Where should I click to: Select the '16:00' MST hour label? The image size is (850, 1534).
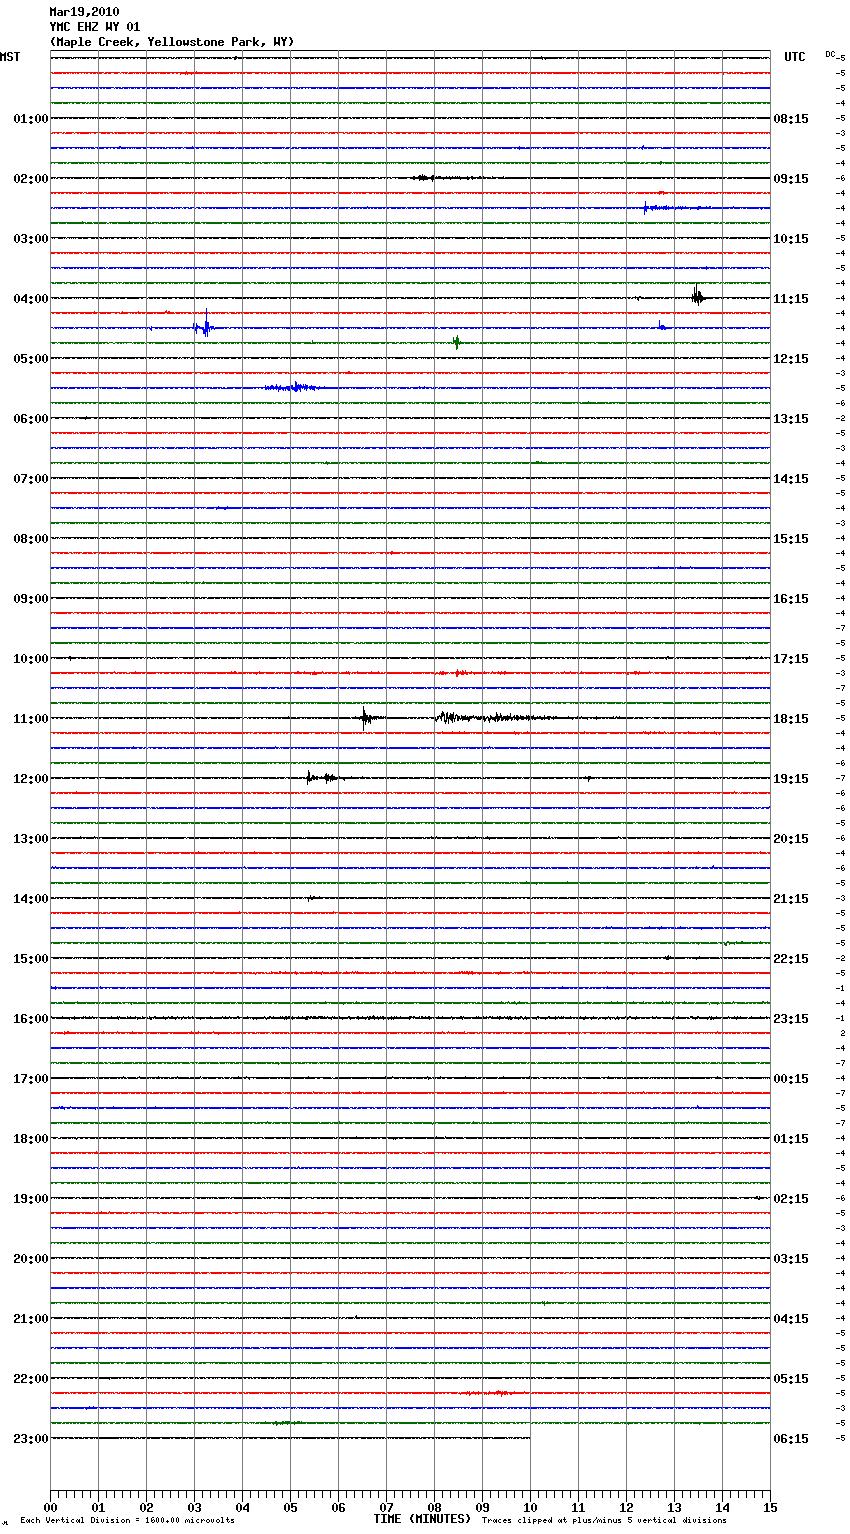(x=31, y=1019)
